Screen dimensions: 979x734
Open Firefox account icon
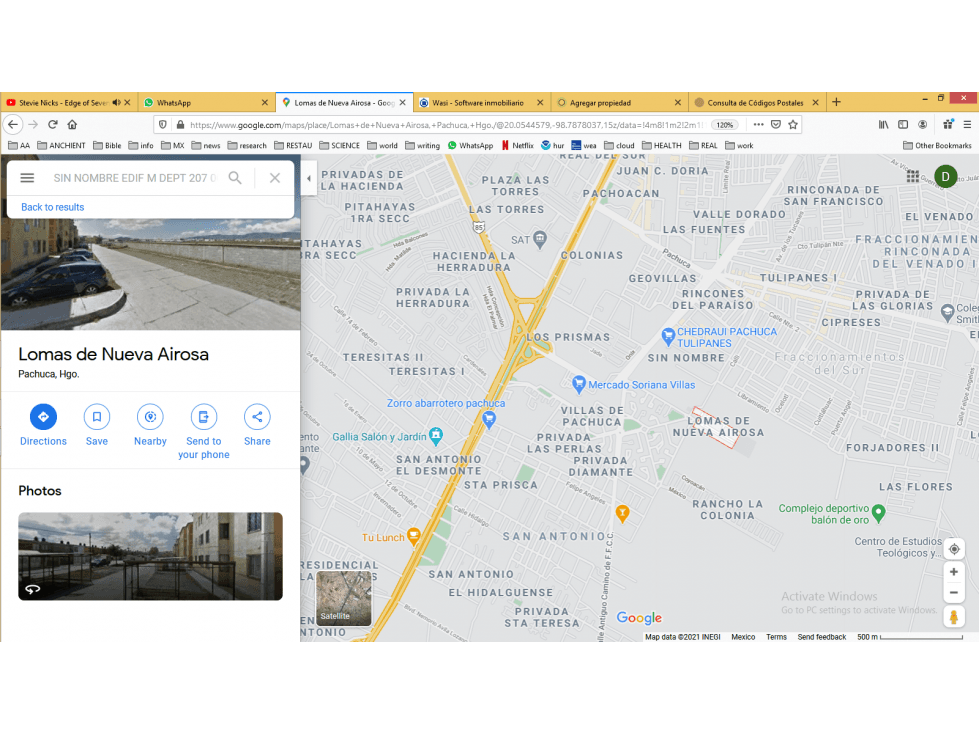click(x=922, y=124)
